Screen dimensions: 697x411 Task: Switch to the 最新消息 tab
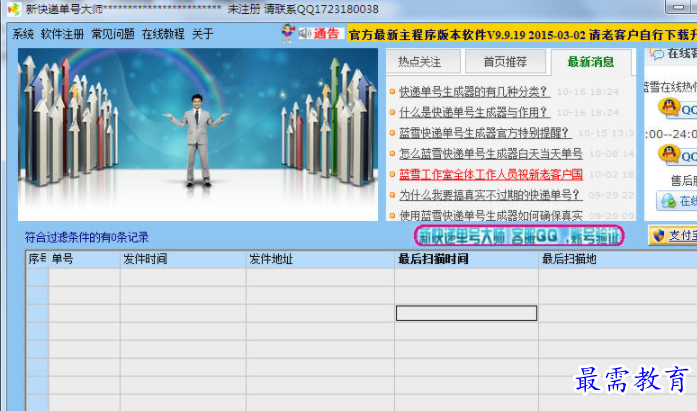click(x=591, y=62)
